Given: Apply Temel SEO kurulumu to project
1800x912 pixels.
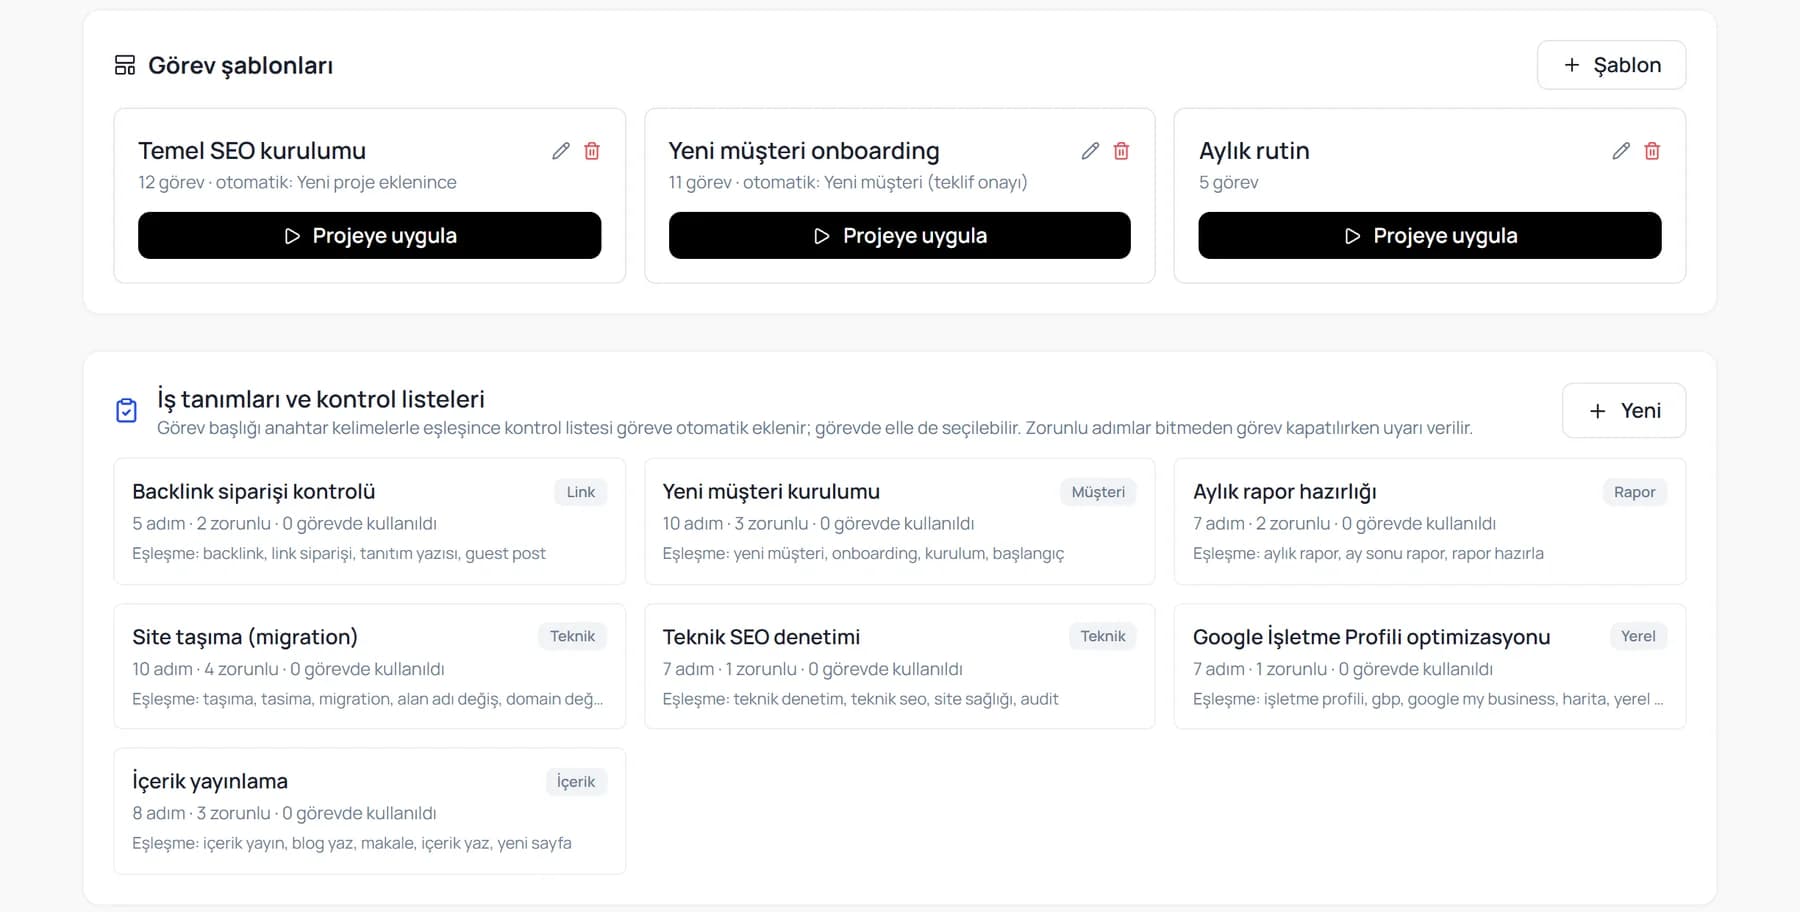Looking at the screenshot, I should pyautogui.click(x=369, y=236).
